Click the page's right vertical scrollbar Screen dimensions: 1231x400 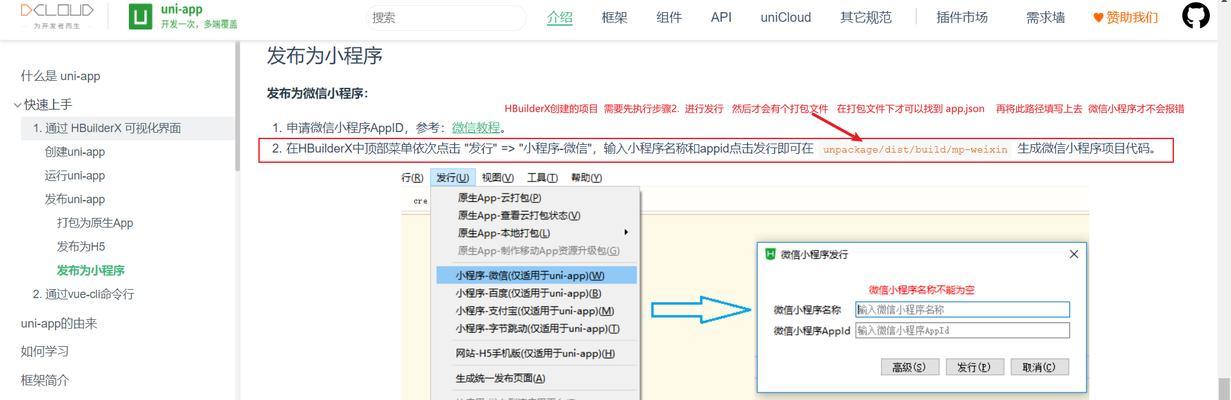tap(1224, 388)
